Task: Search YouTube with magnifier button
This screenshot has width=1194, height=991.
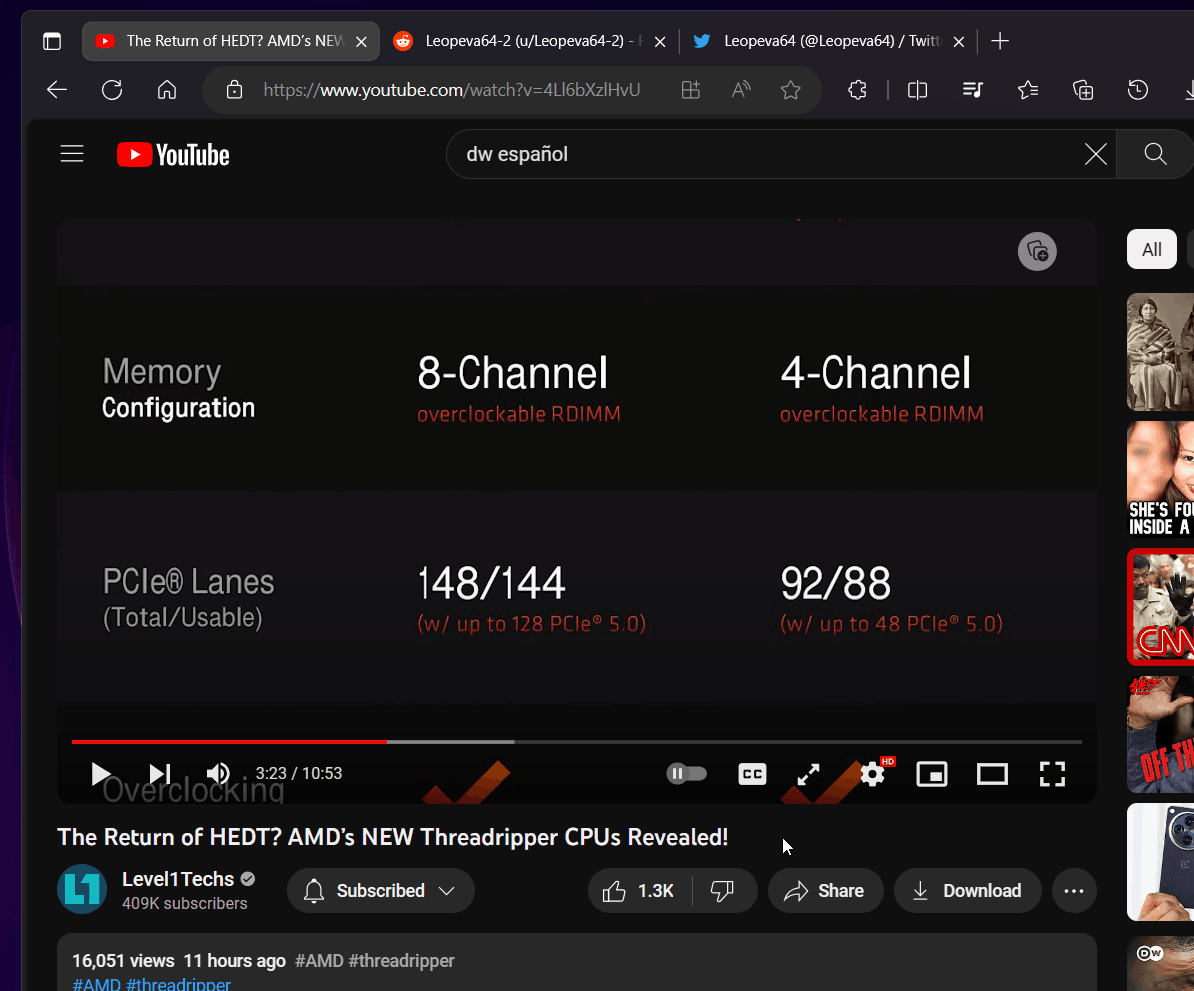Action: pos(1155,154)
